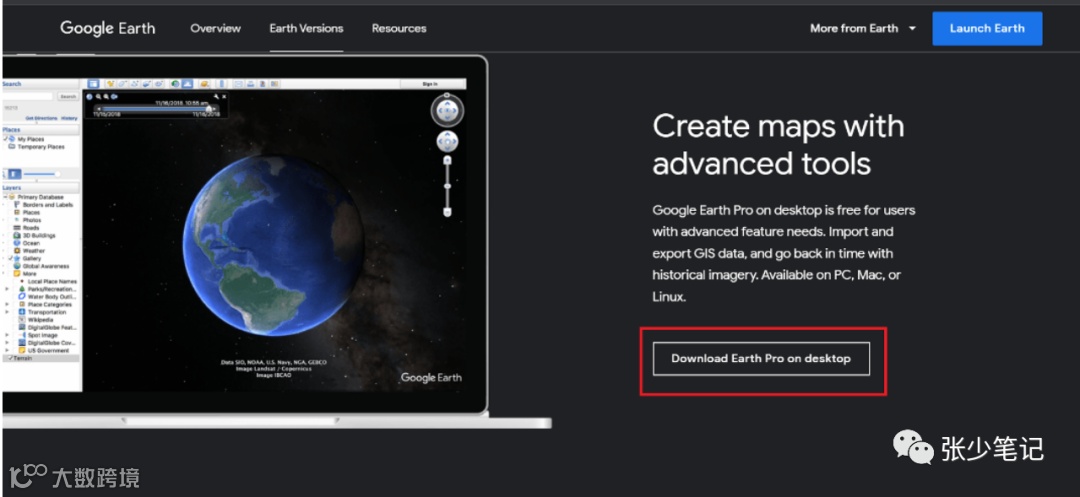Click the Record a Tour toolbar icon
This screenshot has width=1080, height=497.
tap(158, 84)
